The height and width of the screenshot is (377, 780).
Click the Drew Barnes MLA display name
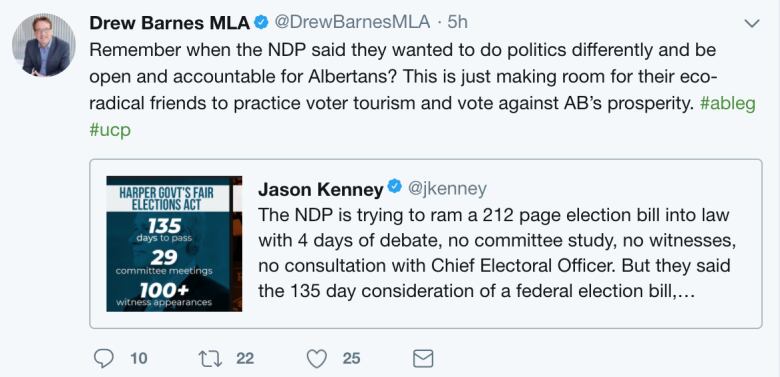(170, 22)
